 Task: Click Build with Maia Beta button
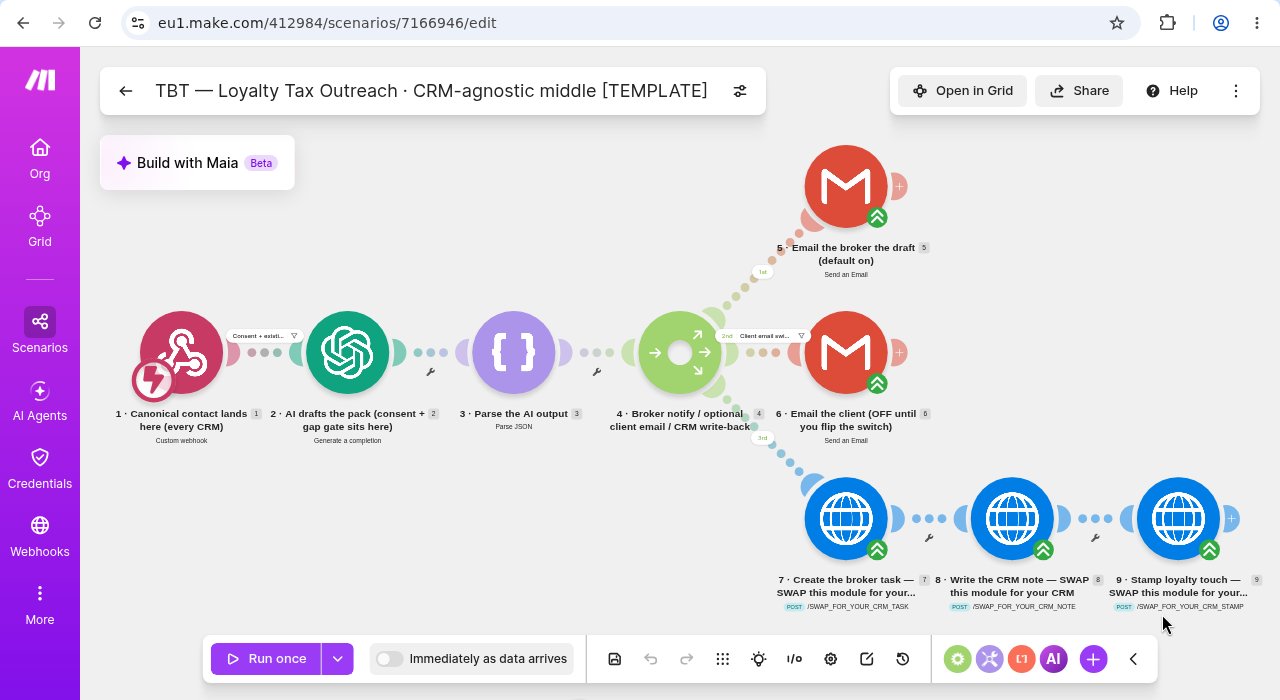click(197, 163)
